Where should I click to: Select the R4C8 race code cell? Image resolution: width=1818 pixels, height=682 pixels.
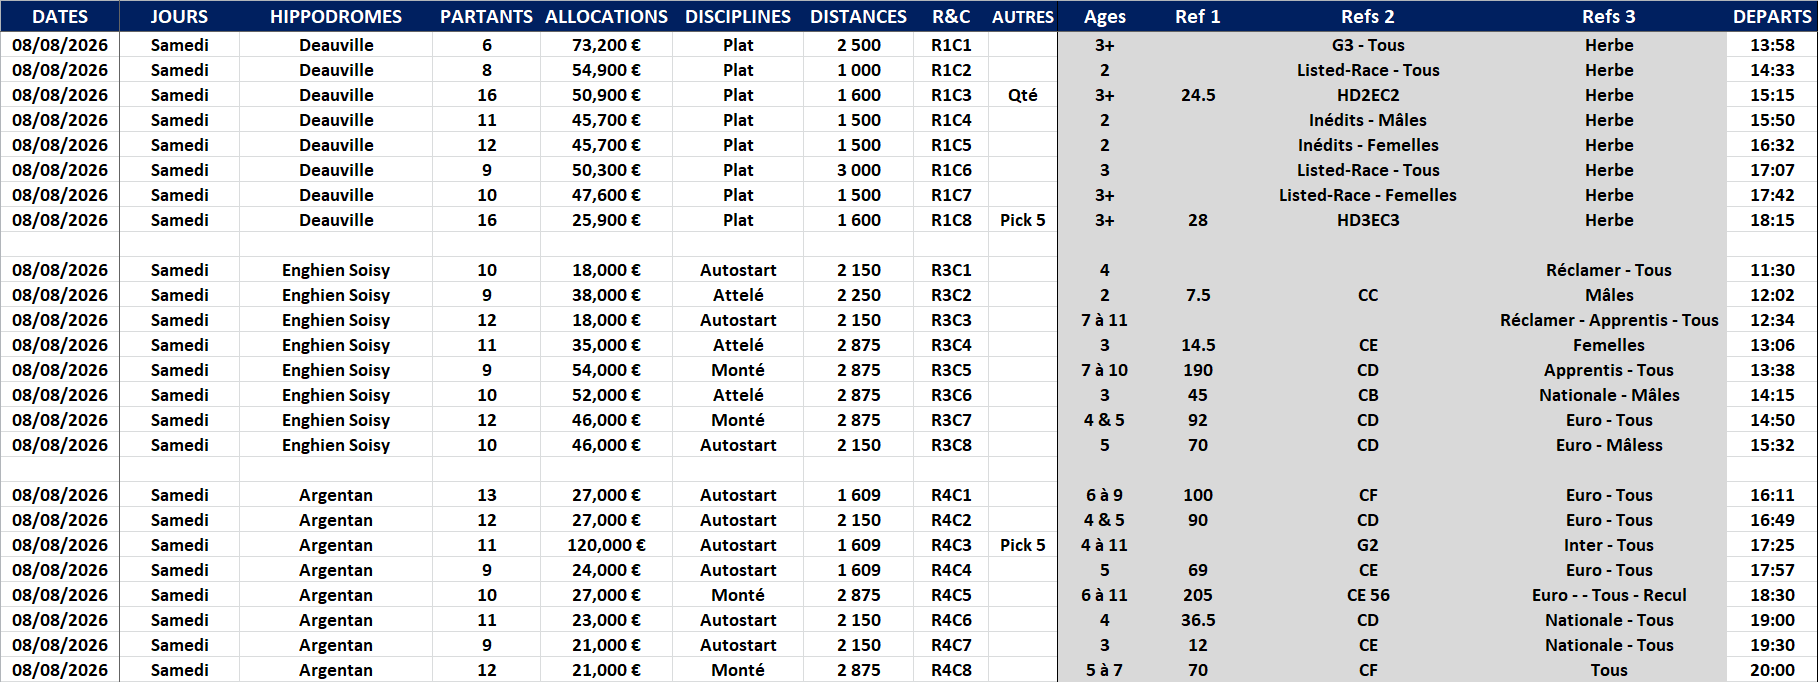(951, 670)
